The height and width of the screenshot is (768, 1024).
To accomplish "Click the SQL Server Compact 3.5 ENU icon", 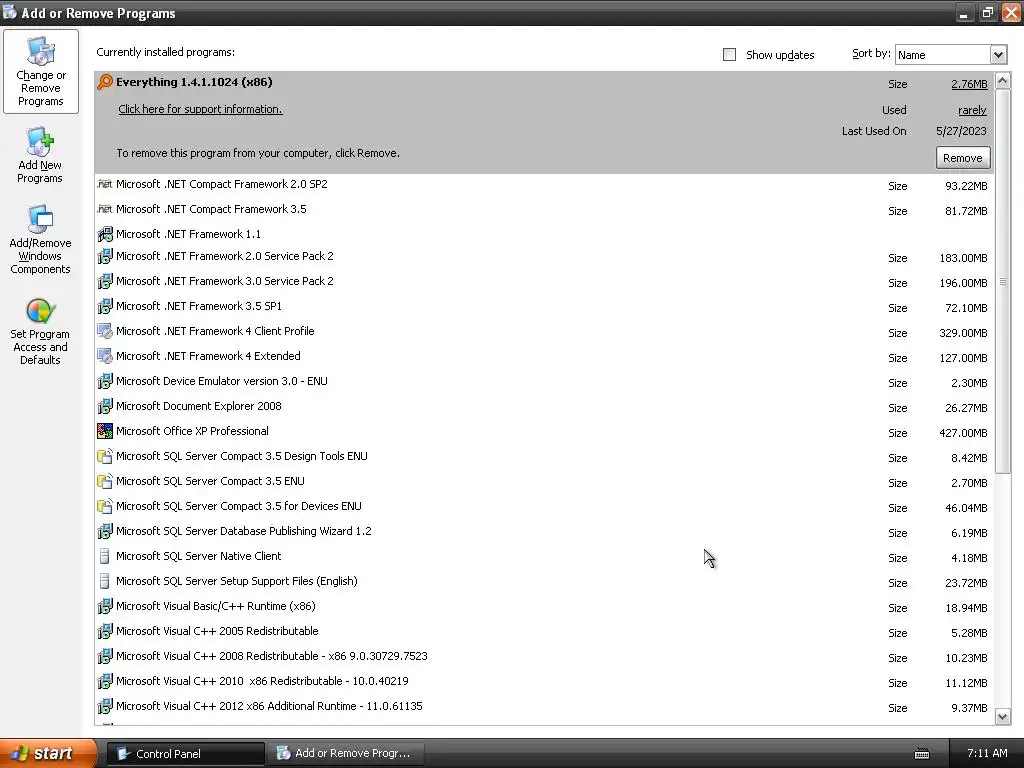I will [x=104, y=481].
